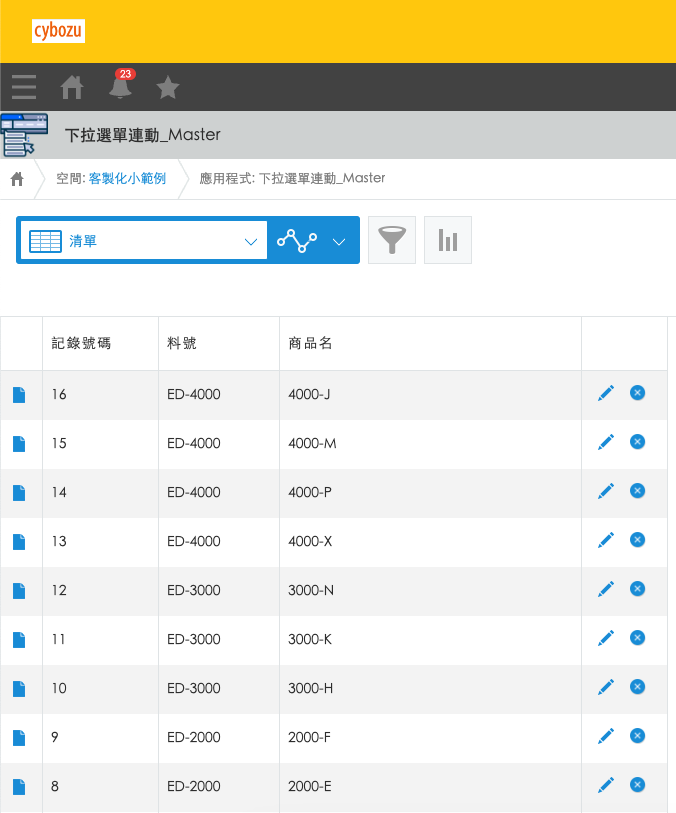Click product name 3000-H
The height and width of the screenshot is (813, 676).
(311, 689)
